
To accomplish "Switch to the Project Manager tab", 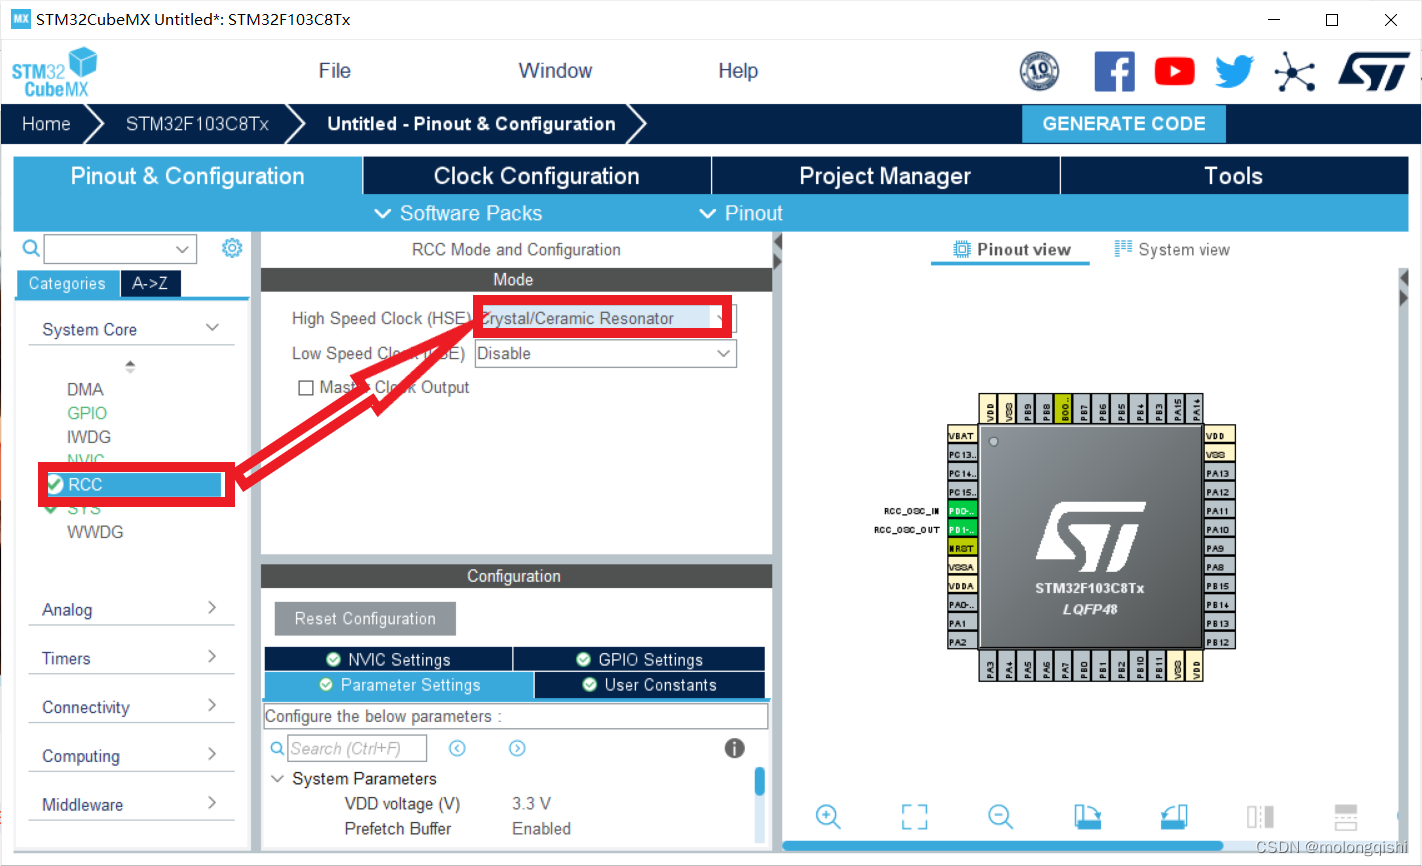I will click(x=885, y=176).
